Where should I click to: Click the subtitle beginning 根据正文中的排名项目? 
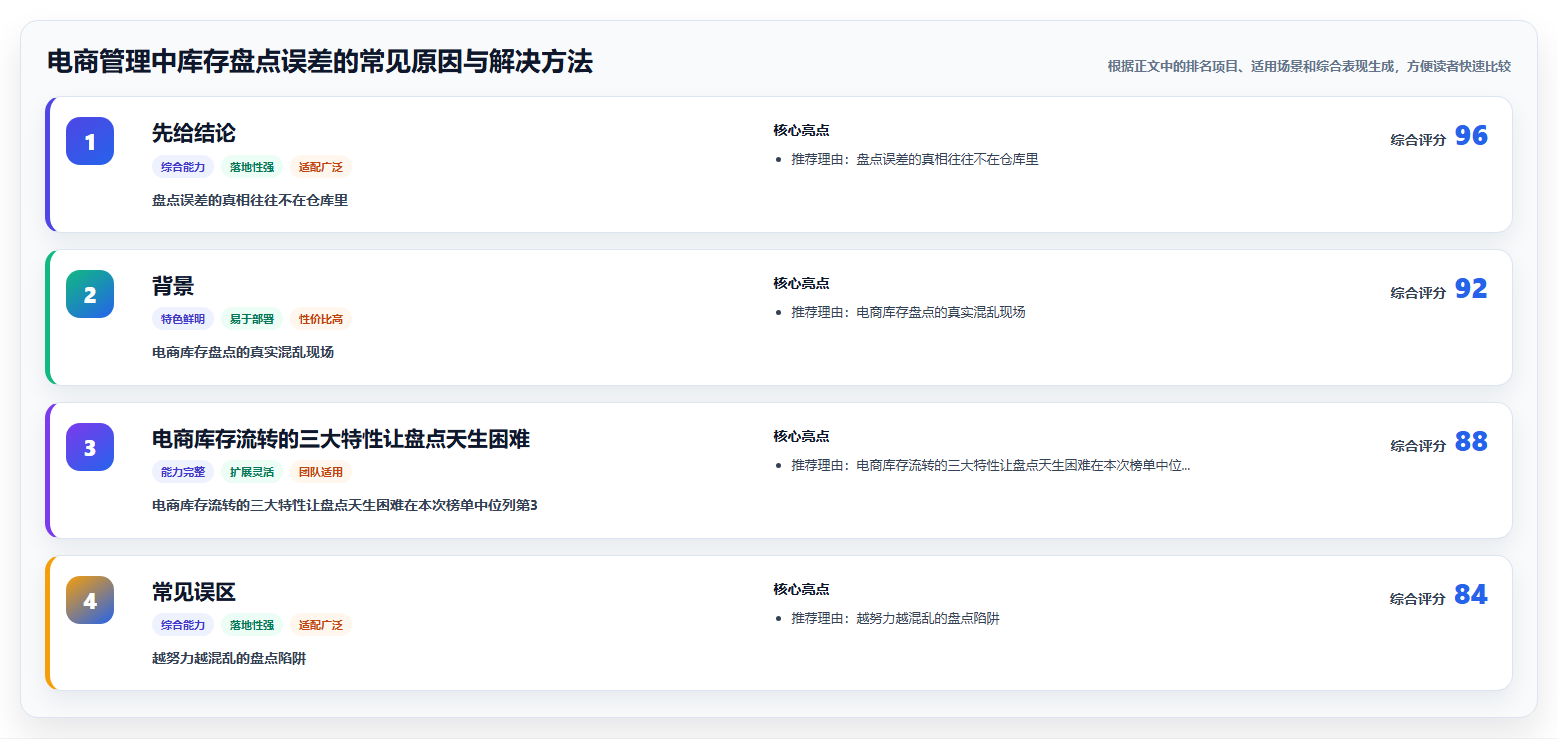point(1309,66)
